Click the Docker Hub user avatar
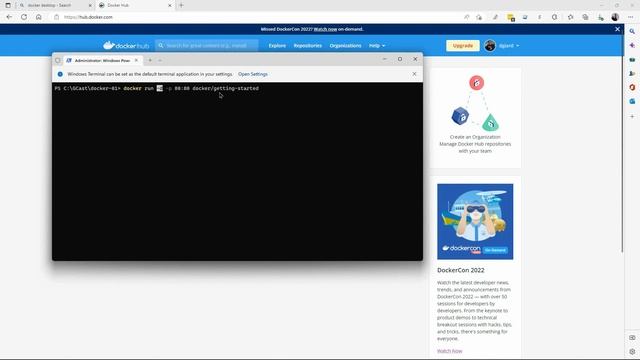 [490, 46]
